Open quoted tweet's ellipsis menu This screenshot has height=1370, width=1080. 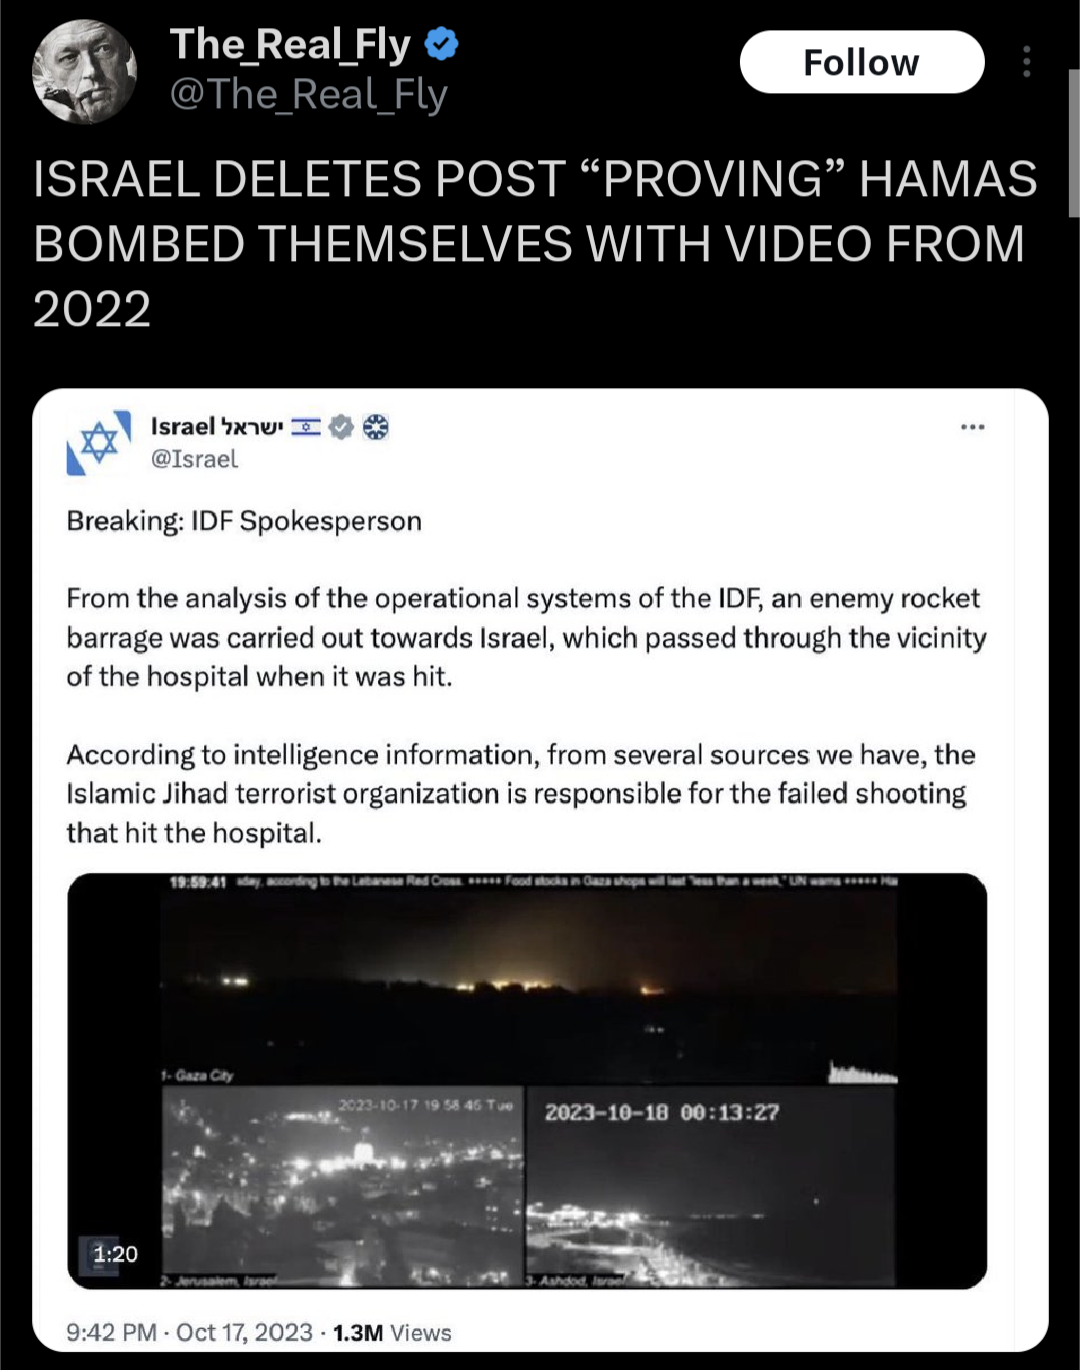tap(972, 427)
